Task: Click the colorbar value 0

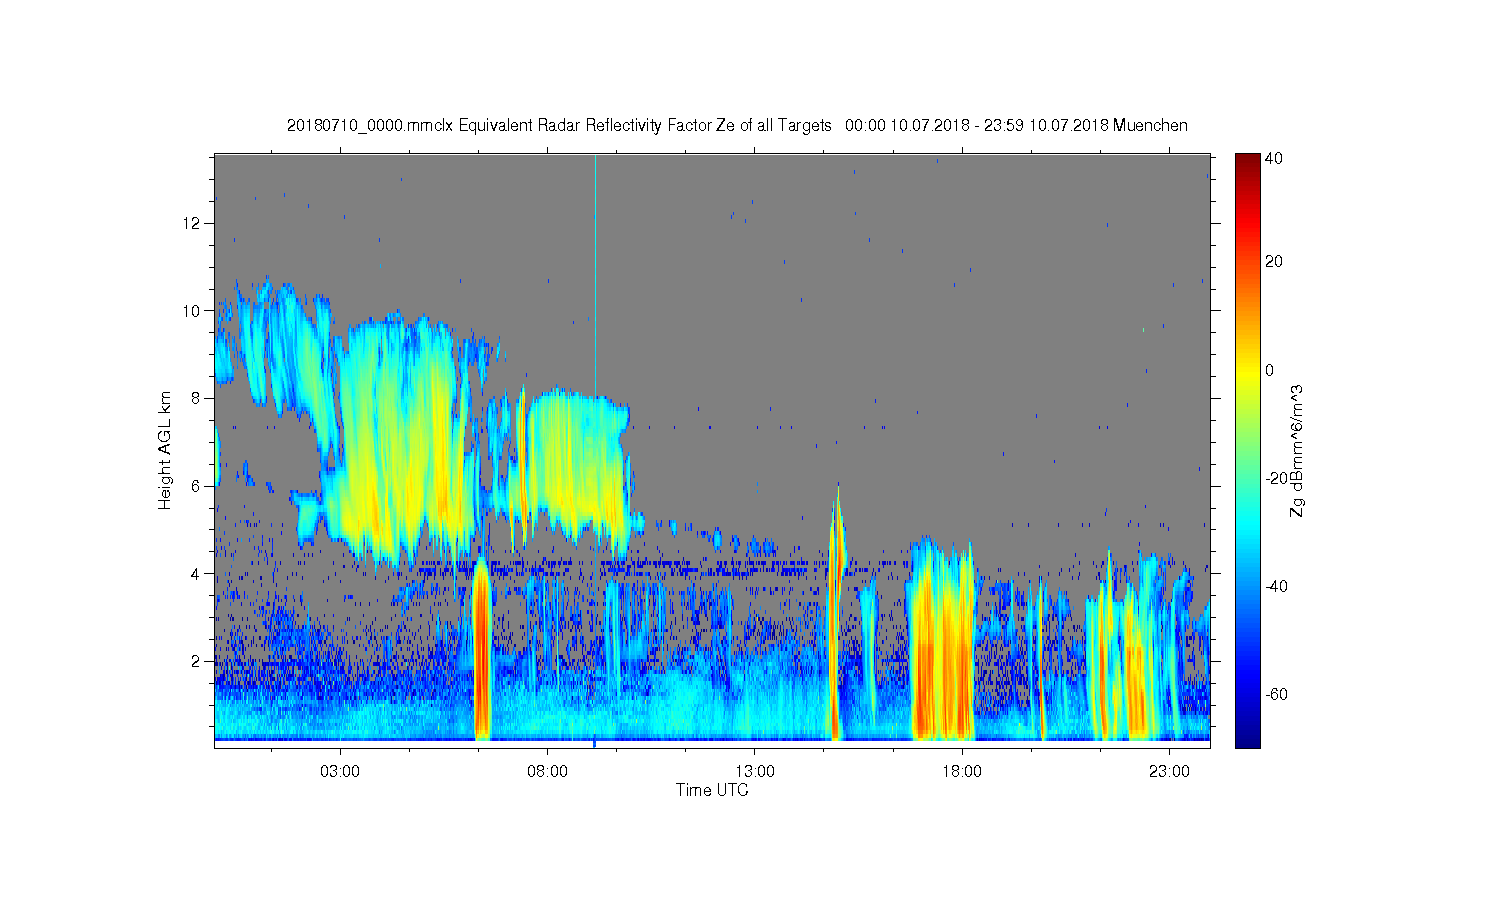Action: 1270,370
